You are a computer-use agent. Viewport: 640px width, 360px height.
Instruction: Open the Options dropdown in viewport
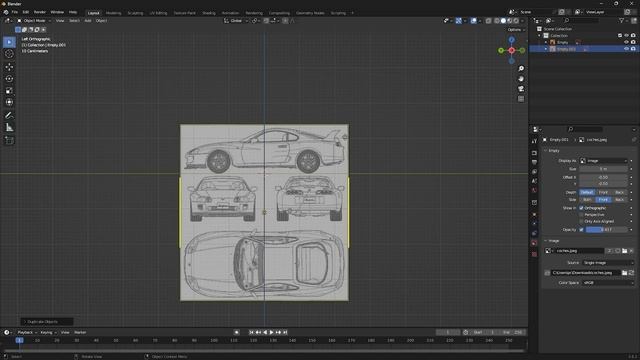(x=516, y=30)
